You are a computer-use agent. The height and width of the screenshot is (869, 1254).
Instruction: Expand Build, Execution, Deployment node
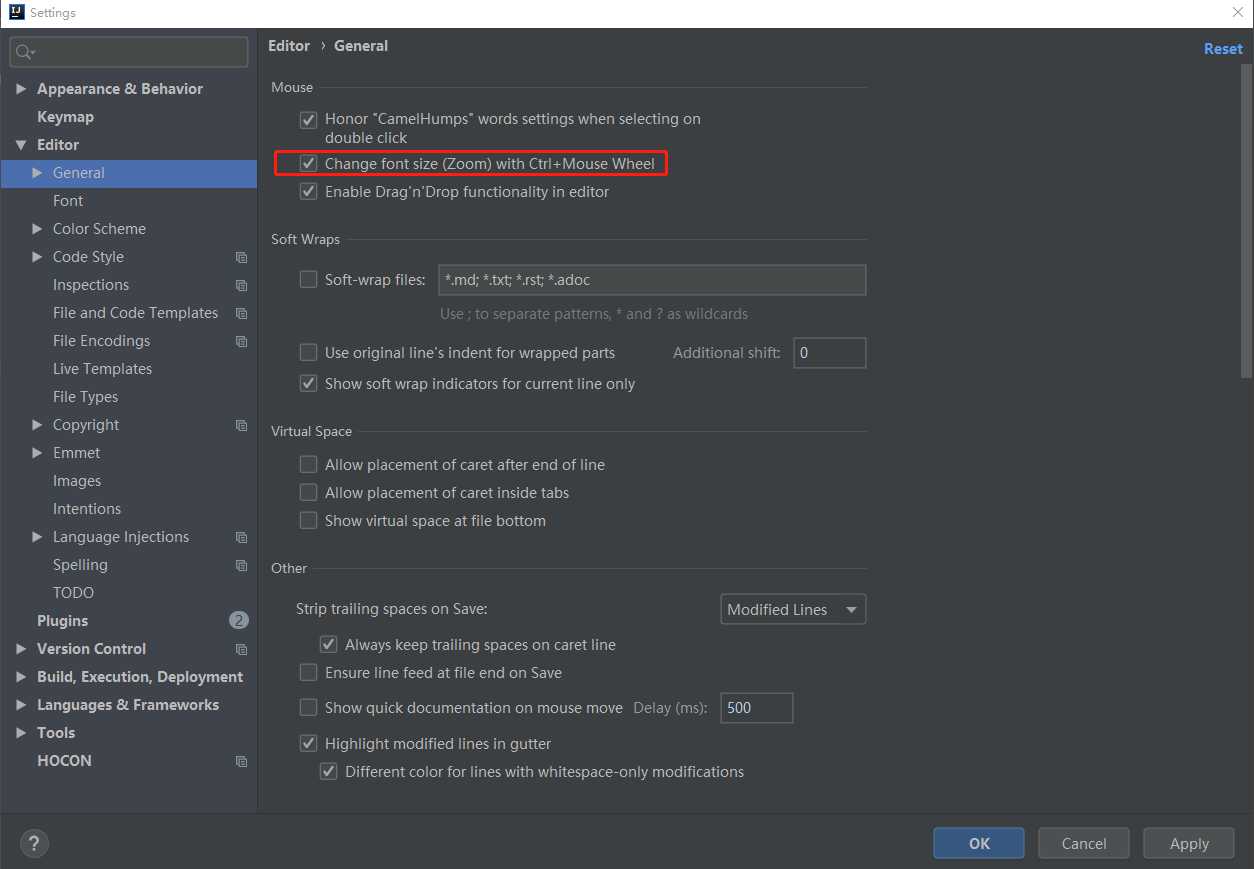pos(21,677)
